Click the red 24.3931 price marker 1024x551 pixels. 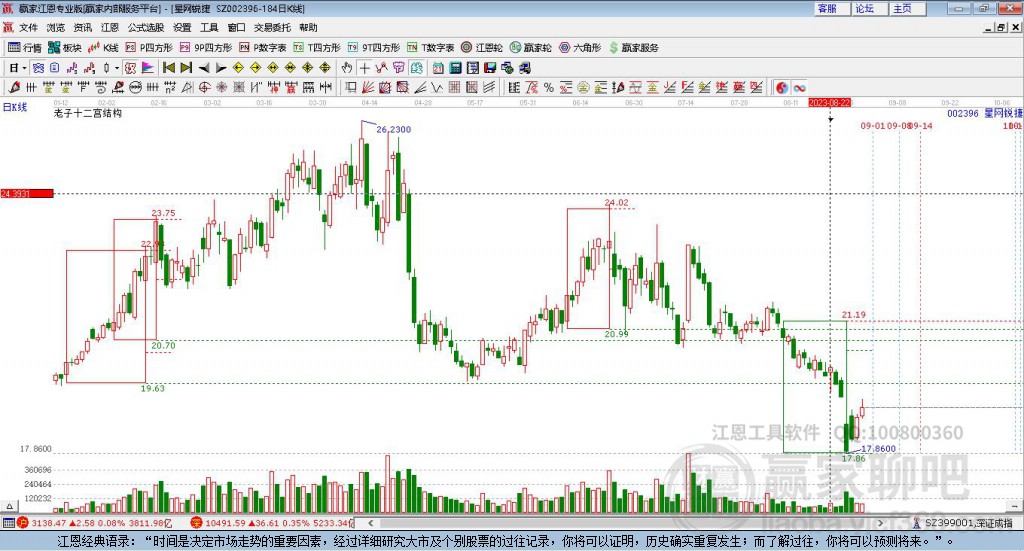[x=27, y=193]
